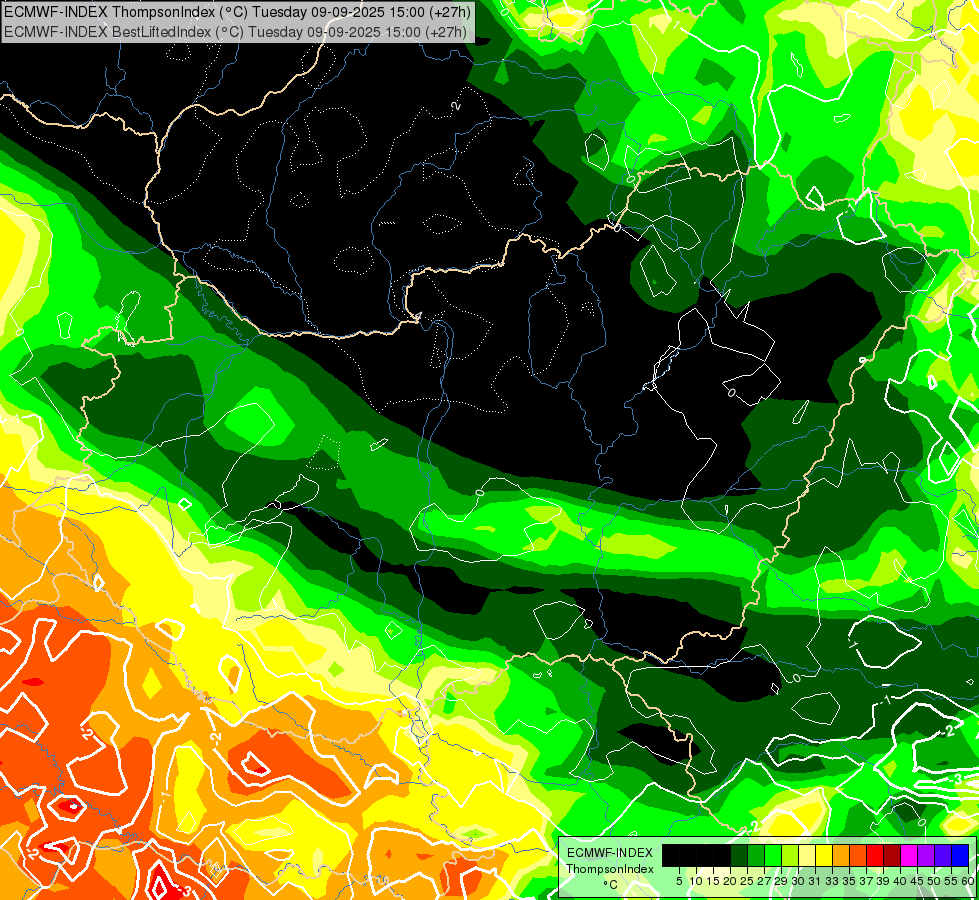Select the medium green 25–27 legend swatch
Screen dimensions: 979x900
coord(756,855)
